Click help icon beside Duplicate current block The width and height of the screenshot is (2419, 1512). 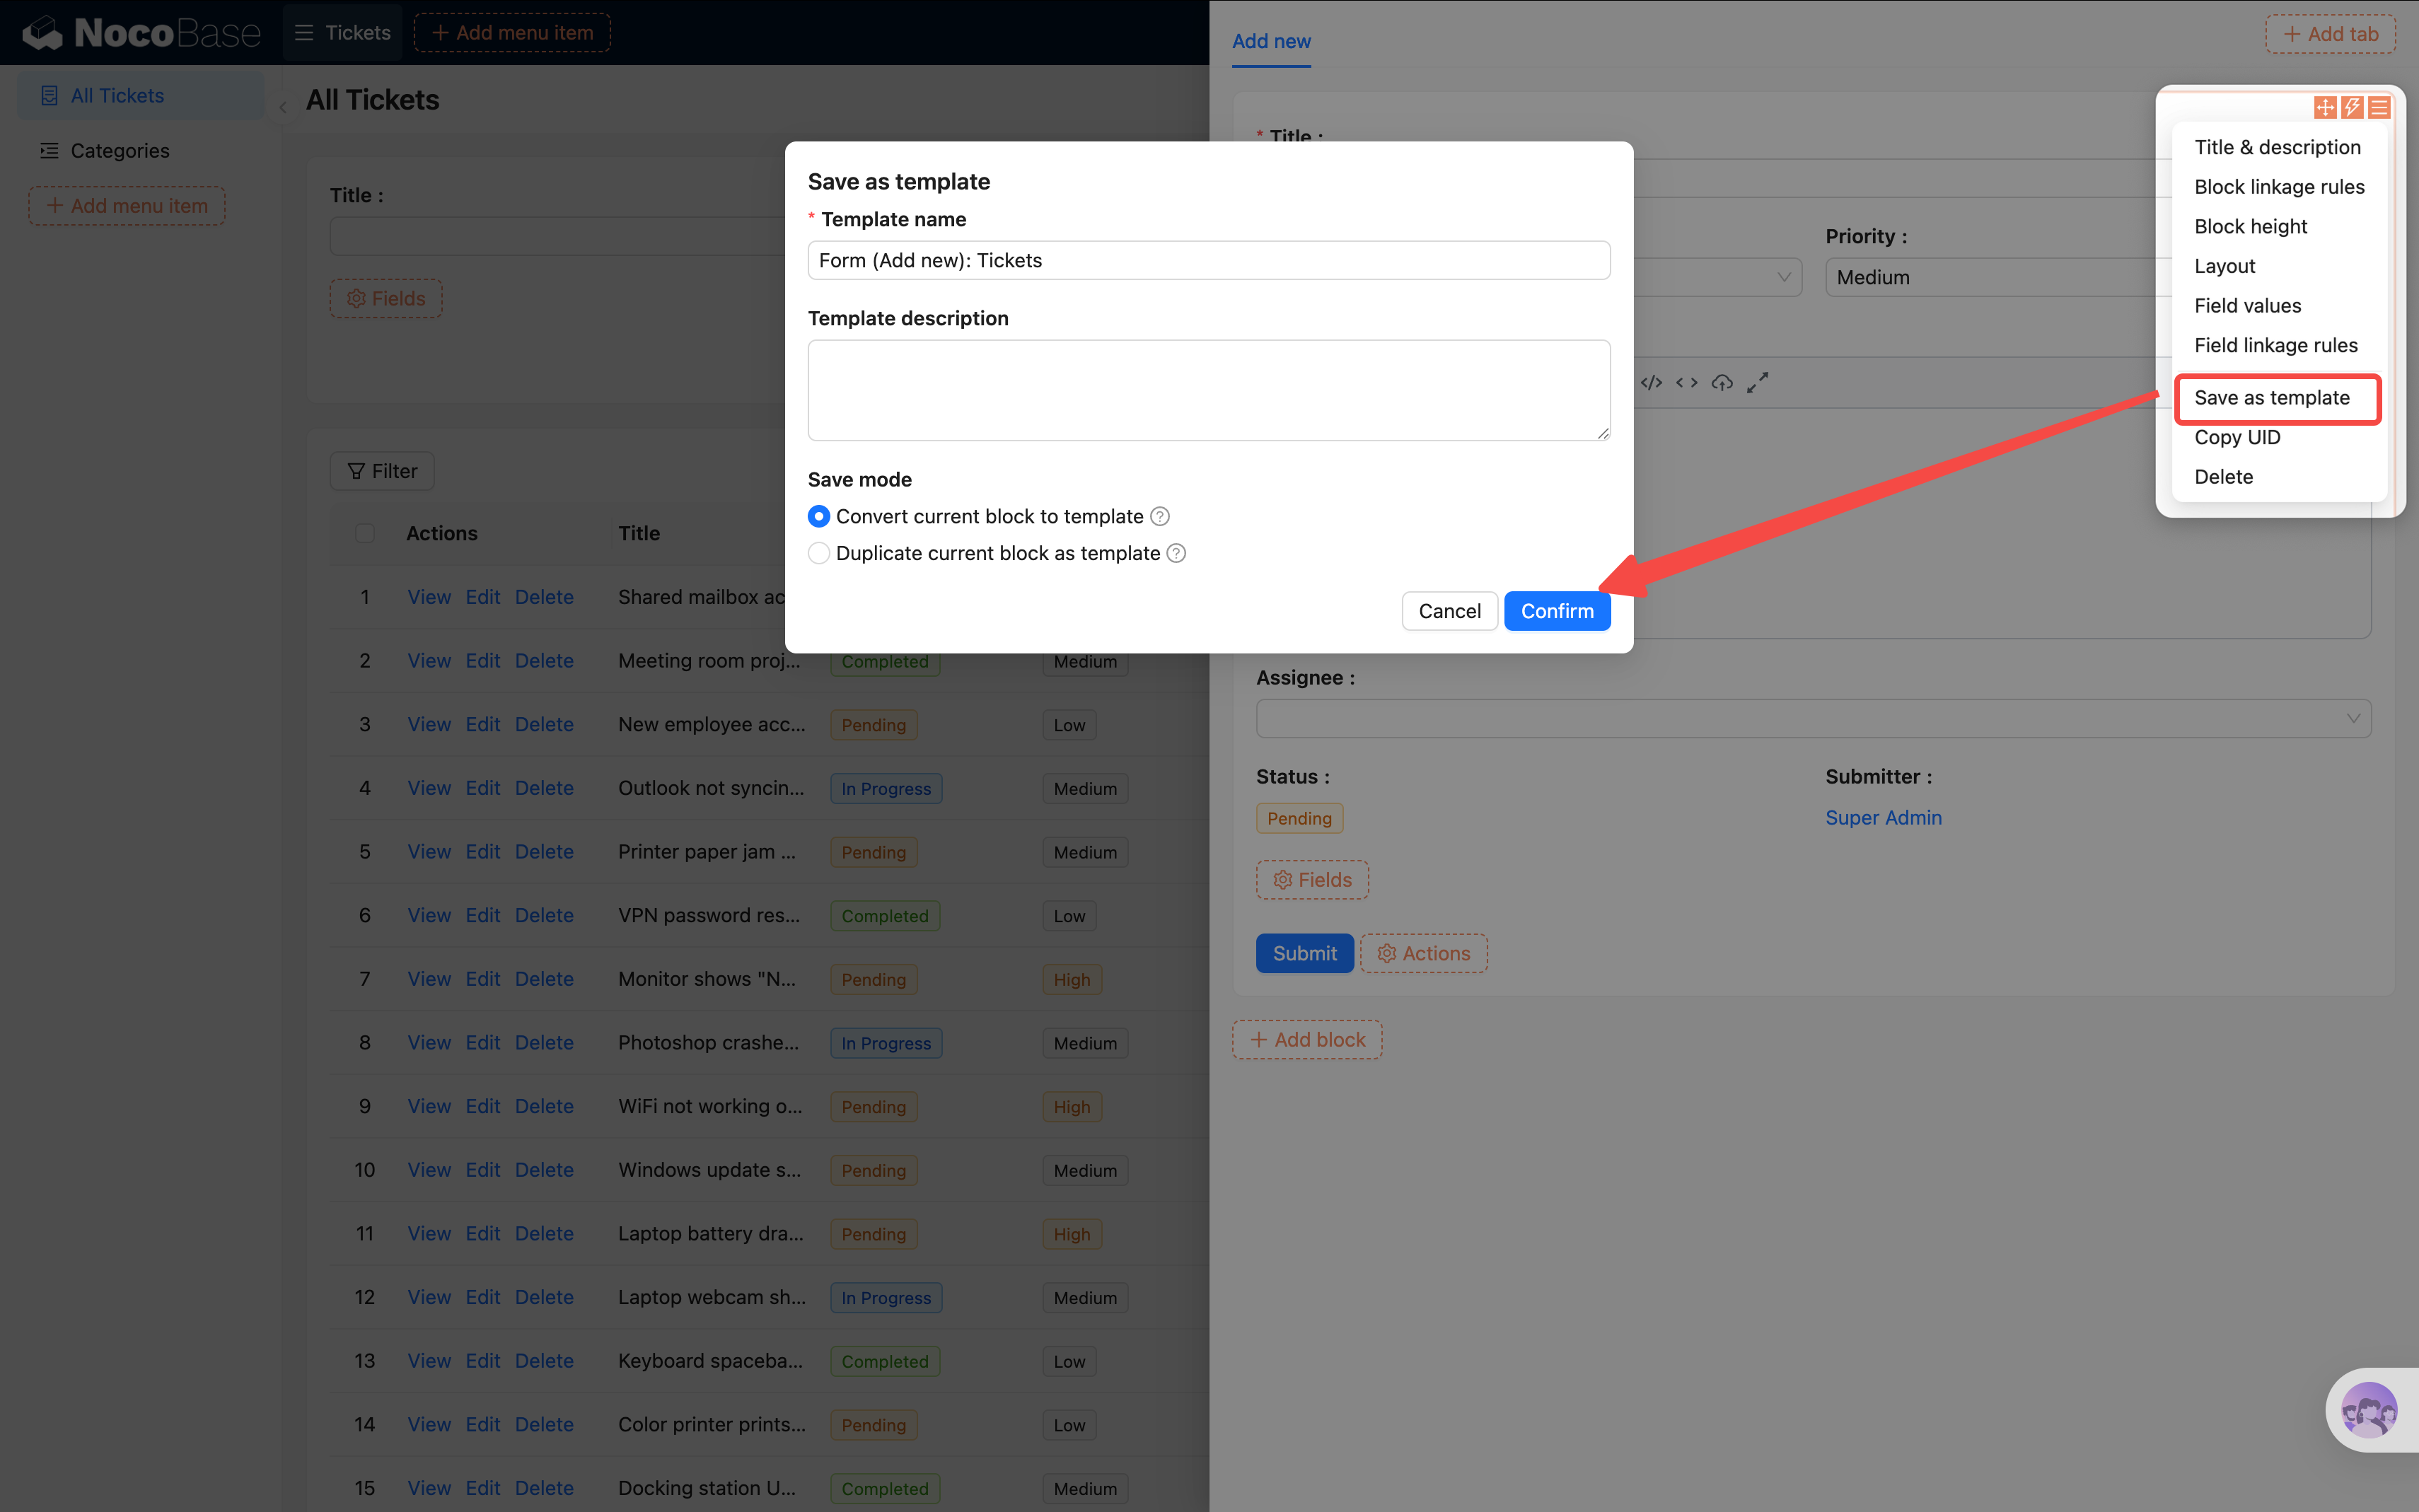tap(1177, 554)
